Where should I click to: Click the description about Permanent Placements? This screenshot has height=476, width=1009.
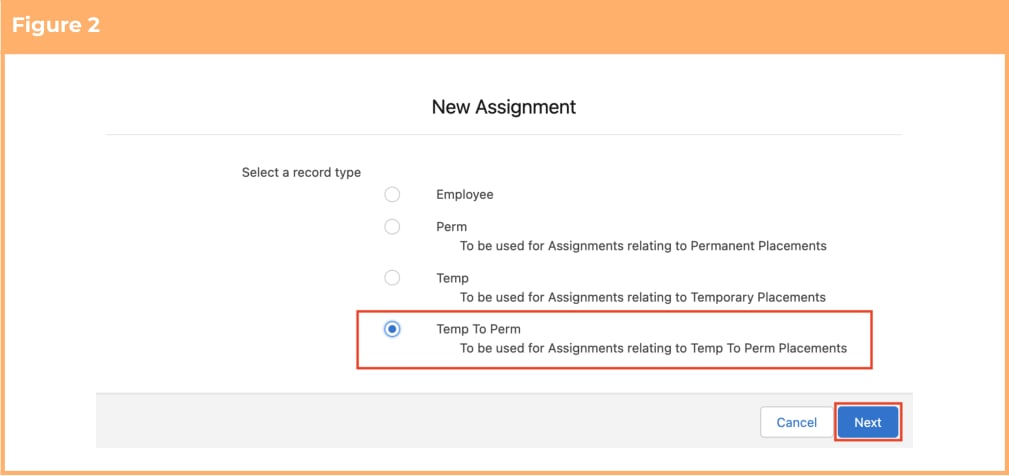[643, 246]
